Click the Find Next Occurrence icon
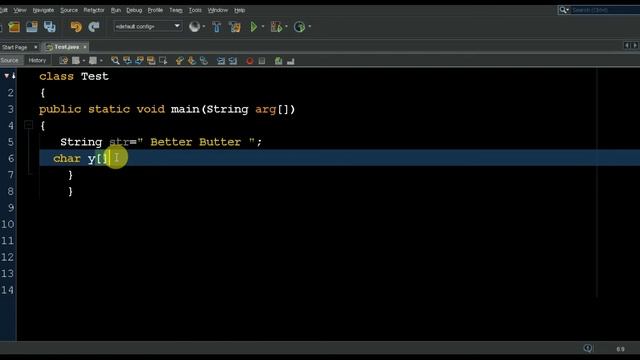 [x=139, y=61]
